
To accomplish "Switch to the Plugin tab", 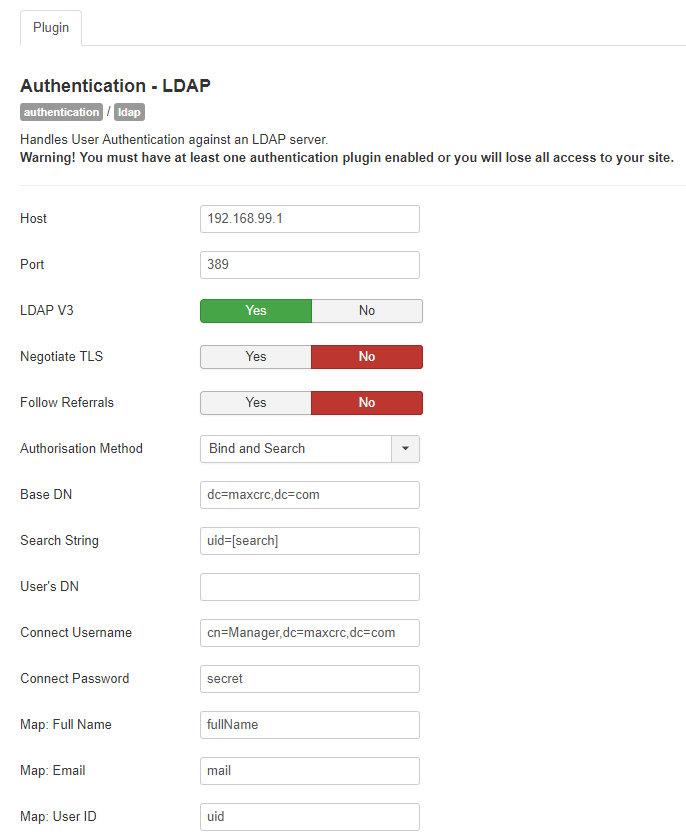I will (x=51, y=28).
